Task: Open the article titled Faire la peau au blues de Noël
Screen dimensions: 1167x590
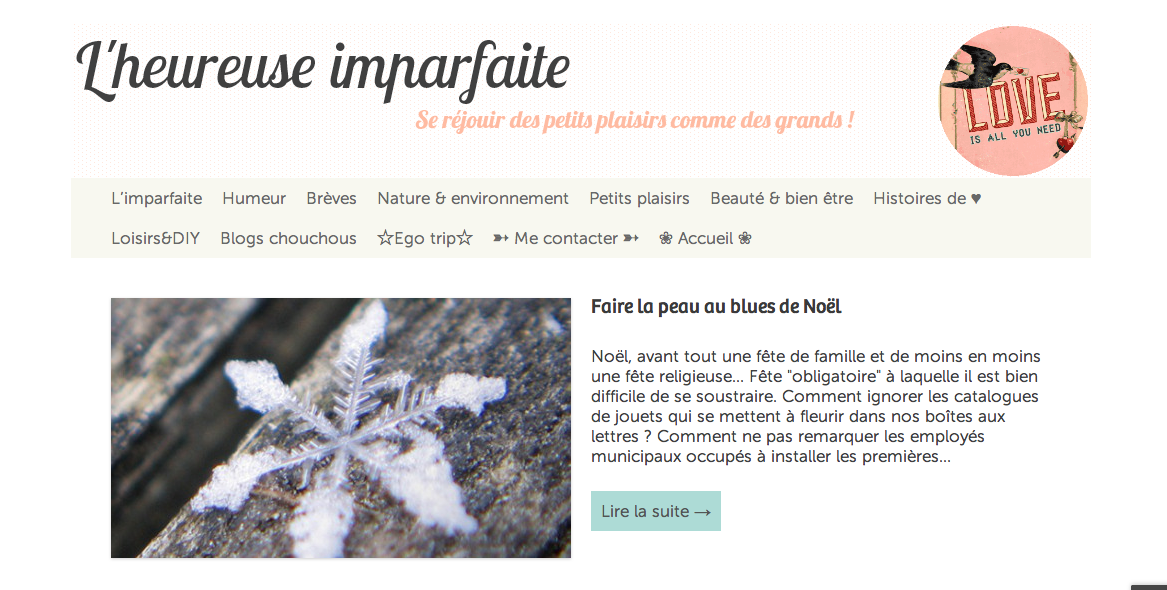Action: pos(716,307)
